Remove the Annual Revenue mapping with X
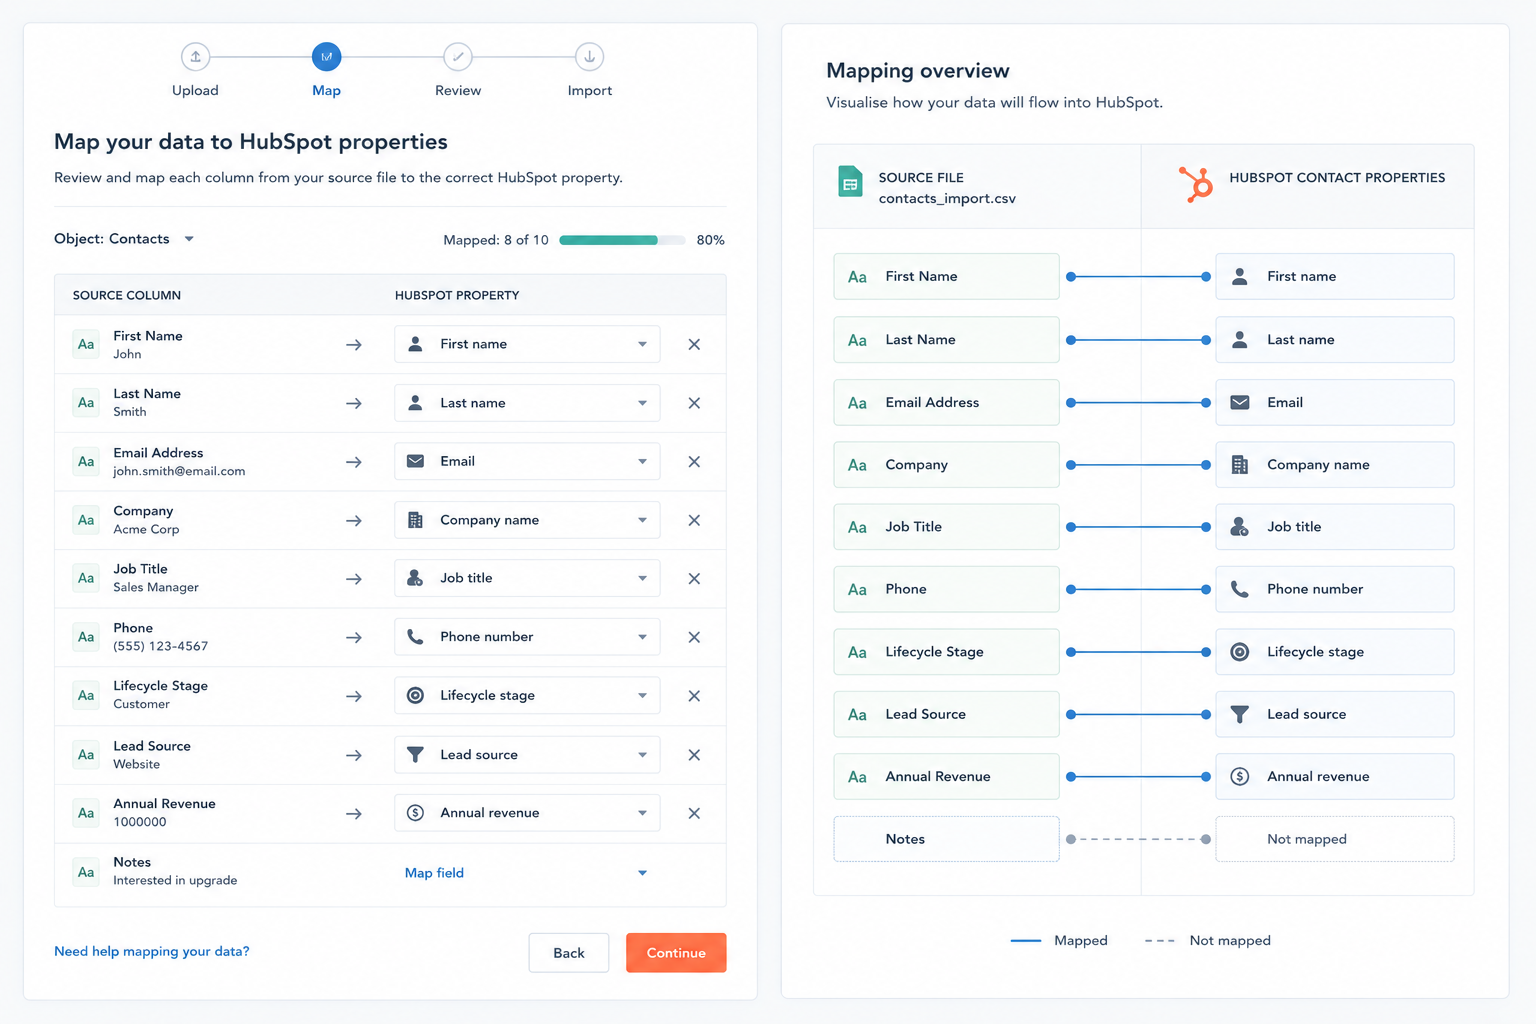This screenshot has width=1536, height=1024. point(694,813)
